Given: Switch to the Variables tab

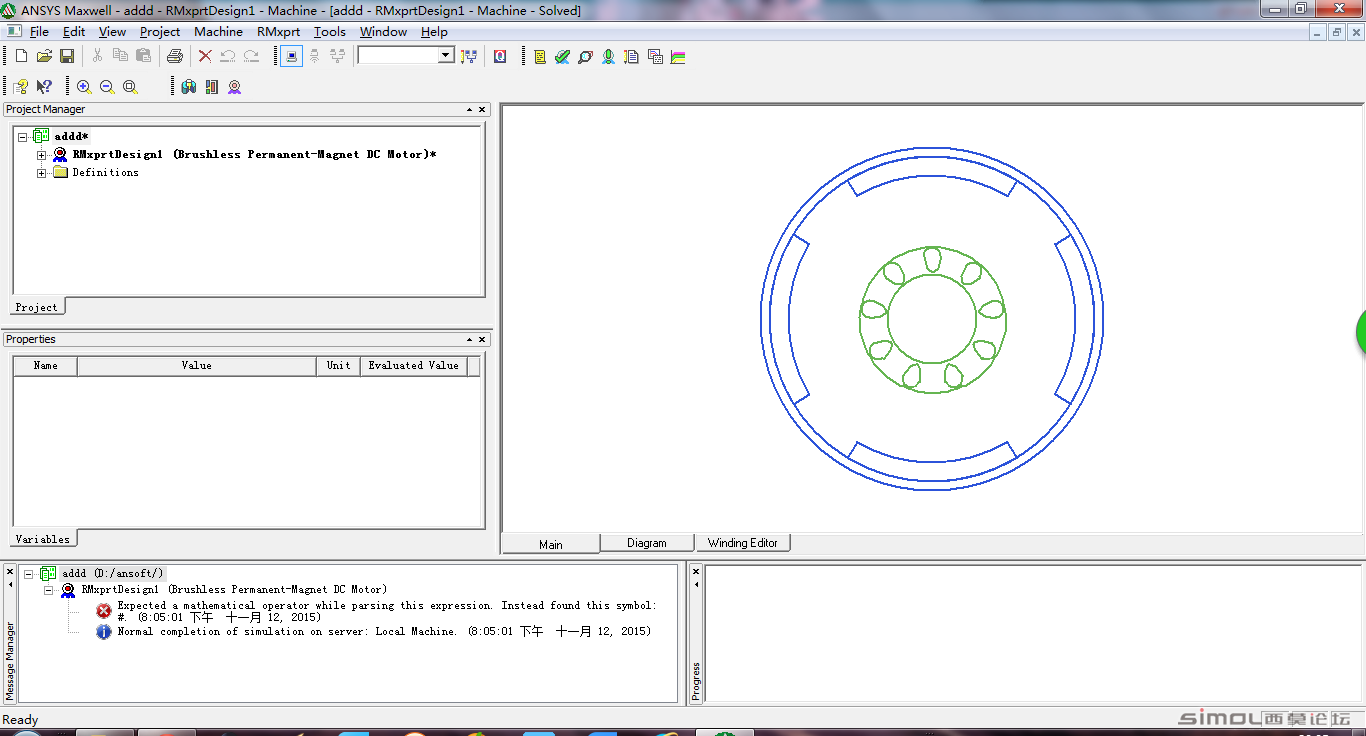Looking at the screenshot, I should pyautogui.click(x=43, y=539).
